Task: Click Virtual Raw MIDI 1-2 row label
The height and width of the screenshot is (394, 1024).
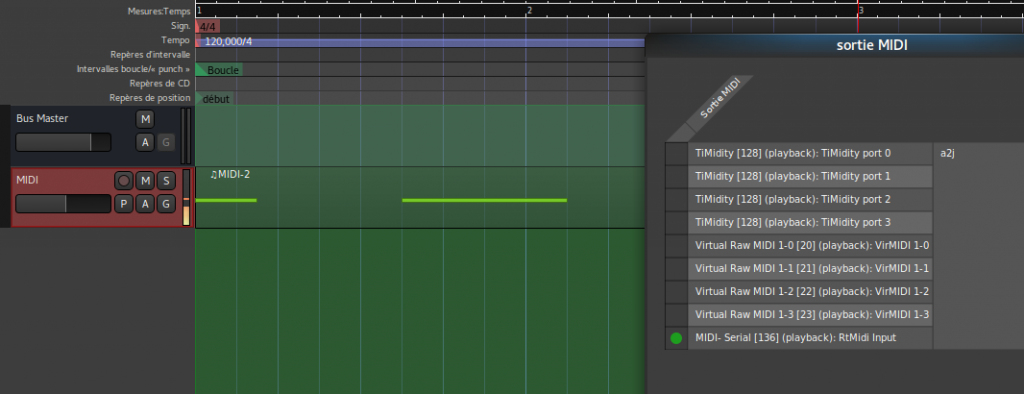Action: tap(810, 292)
